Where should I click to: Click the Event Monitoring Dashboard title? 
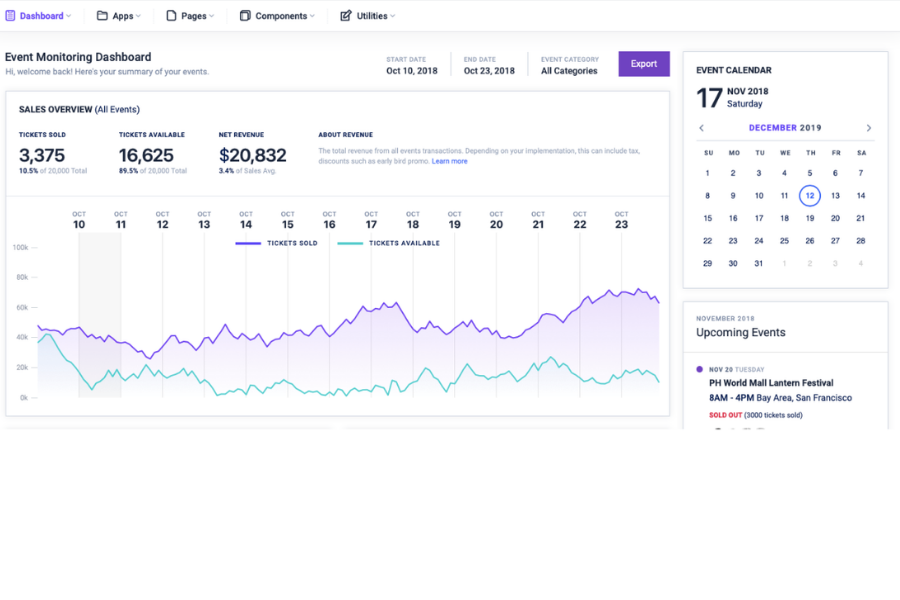pos(78,57)
